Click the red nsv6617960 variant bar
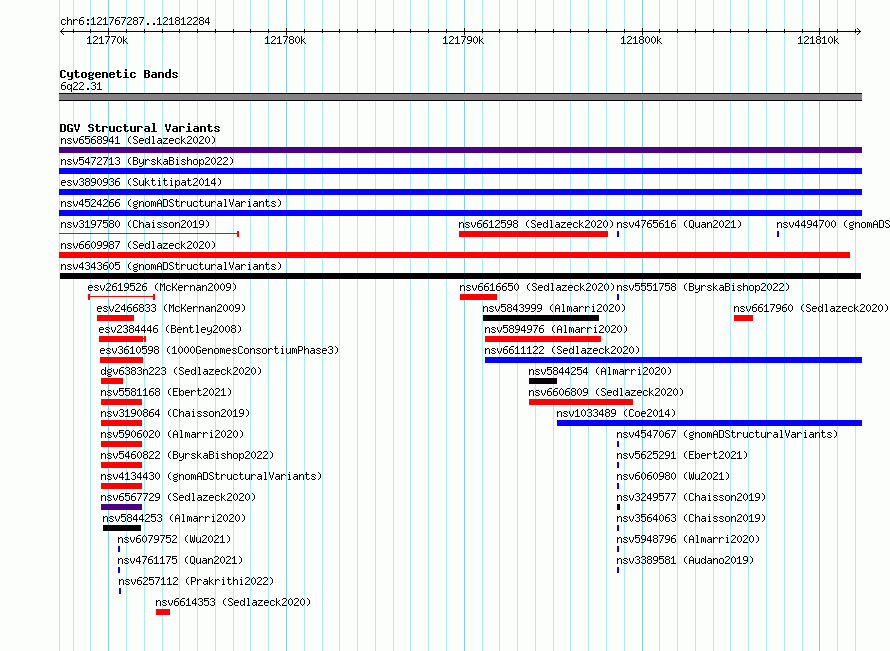The width and height of the screenshot is (890, 651). coord(744,318)
